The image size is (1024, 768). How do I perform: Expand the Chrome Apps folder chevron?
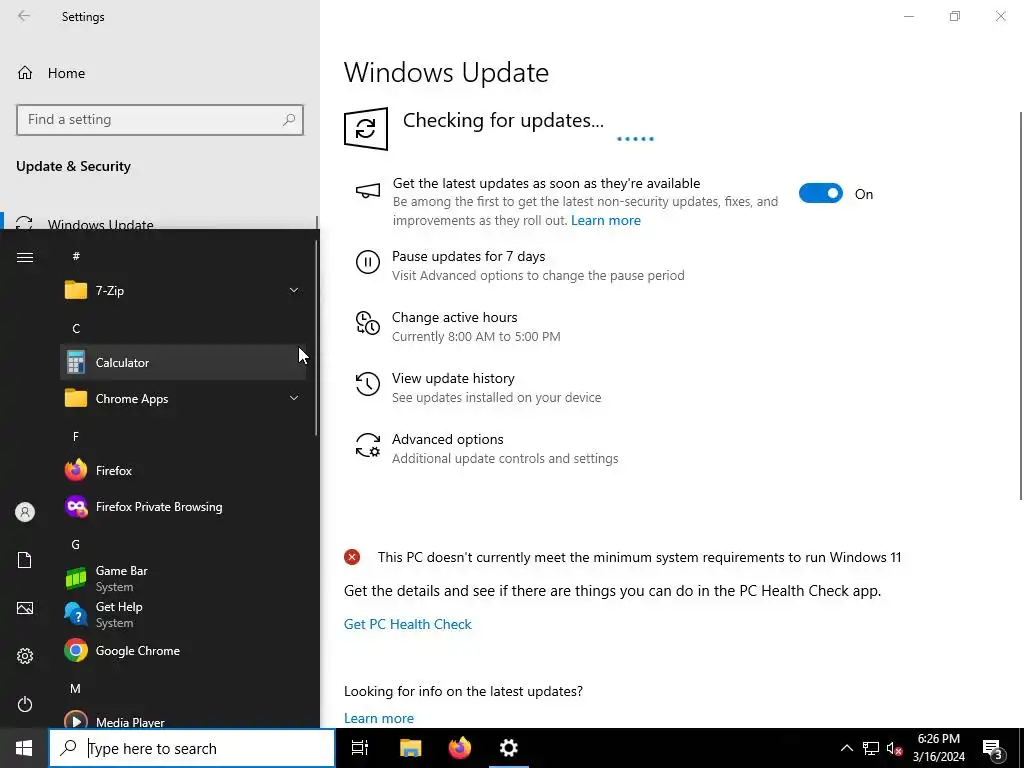(x=294, y=398)
